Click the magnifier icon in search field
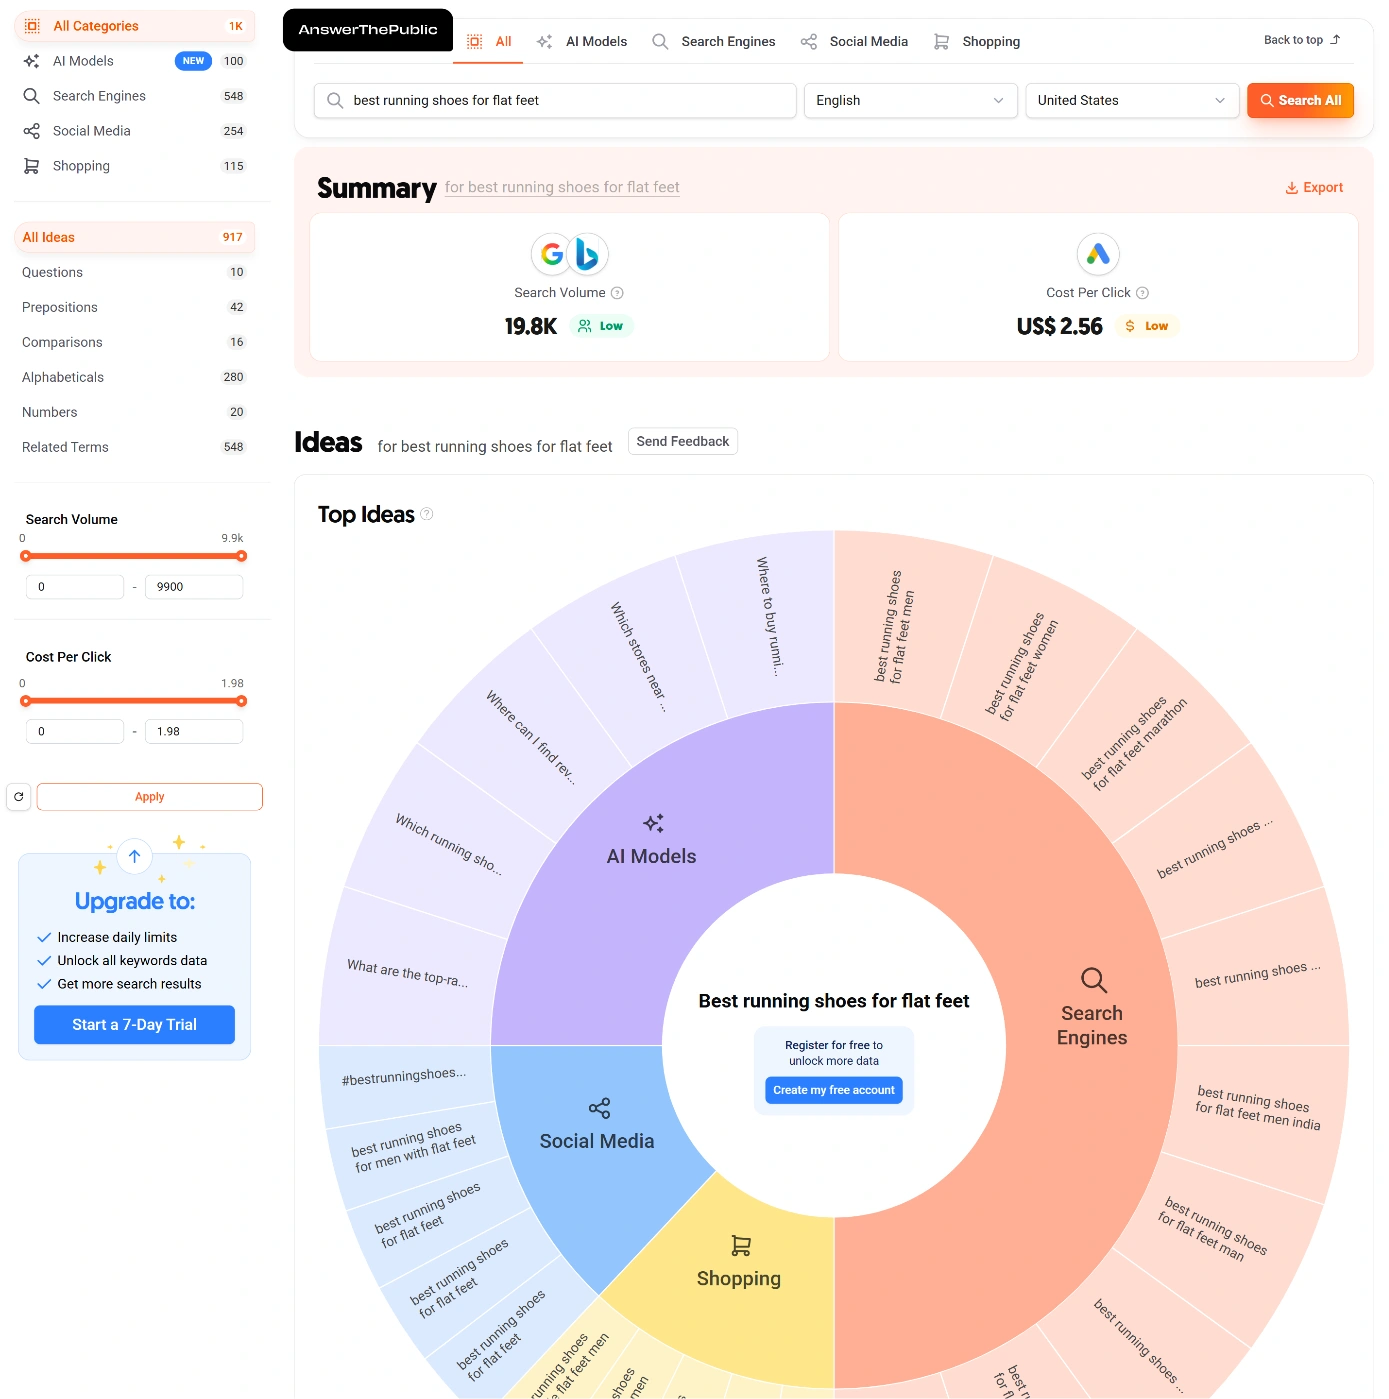1389x1399 pixels. click(335, 101)
